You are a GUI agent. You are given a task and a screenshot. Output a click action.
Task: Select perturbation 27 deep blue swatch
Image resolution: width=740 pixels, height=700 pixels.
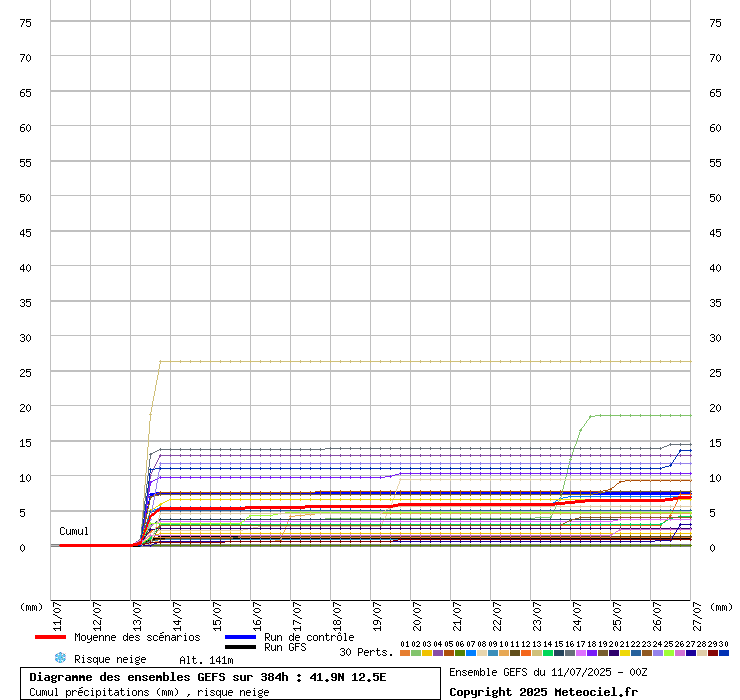691,653
